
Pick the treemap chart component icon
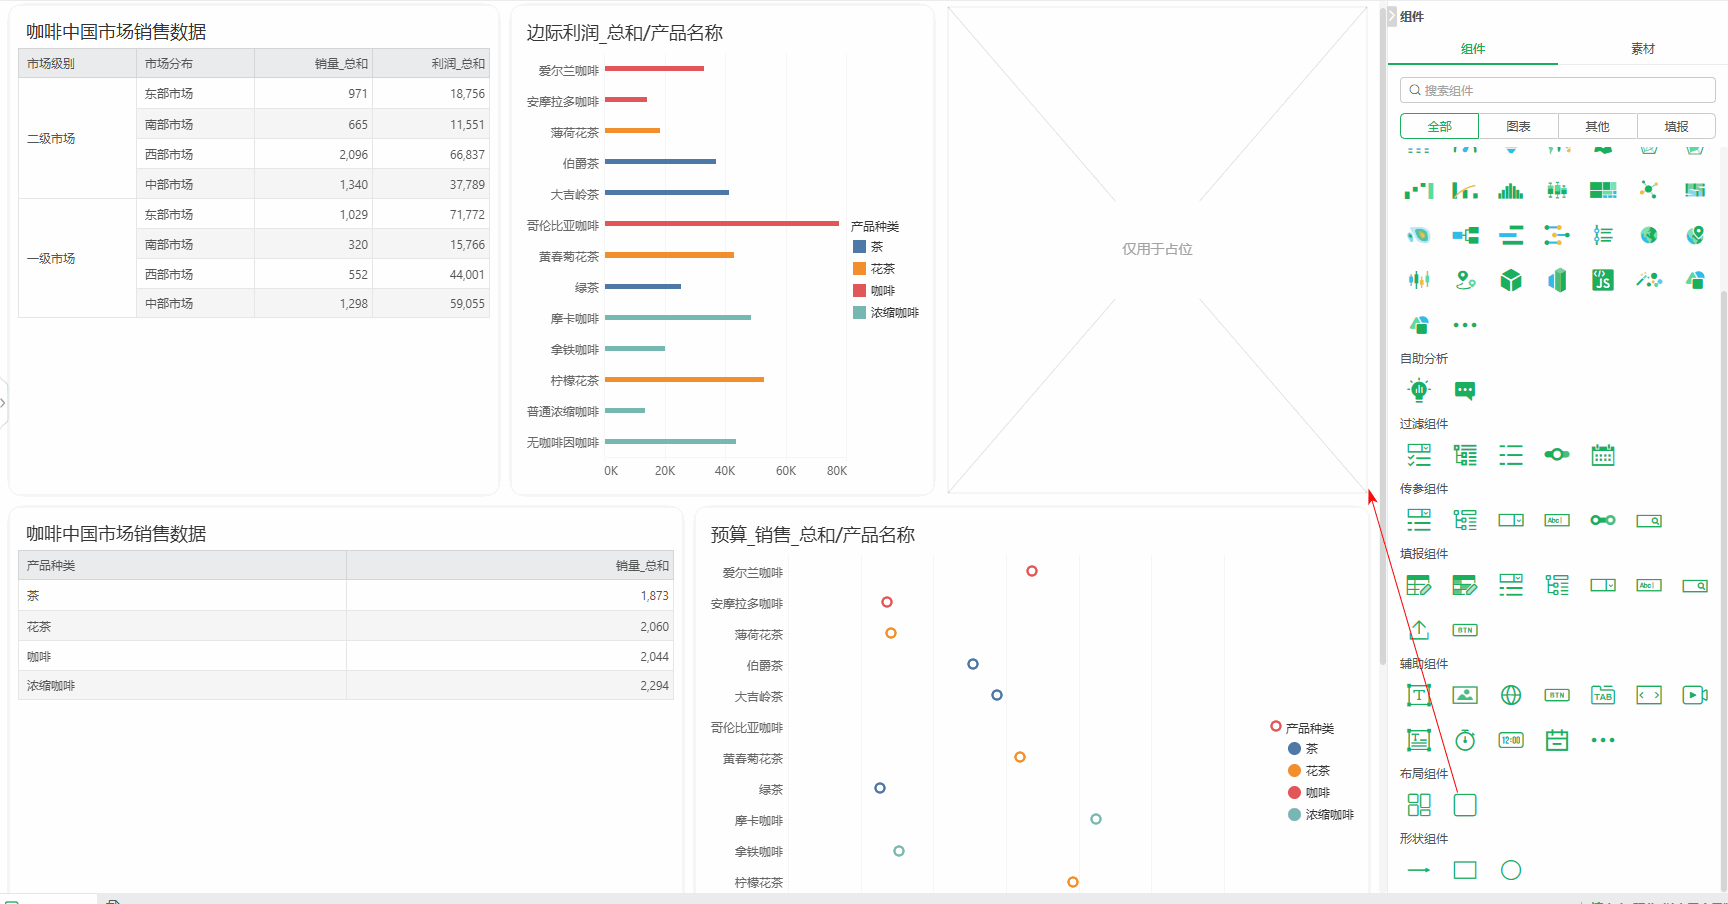point(1603,190)
